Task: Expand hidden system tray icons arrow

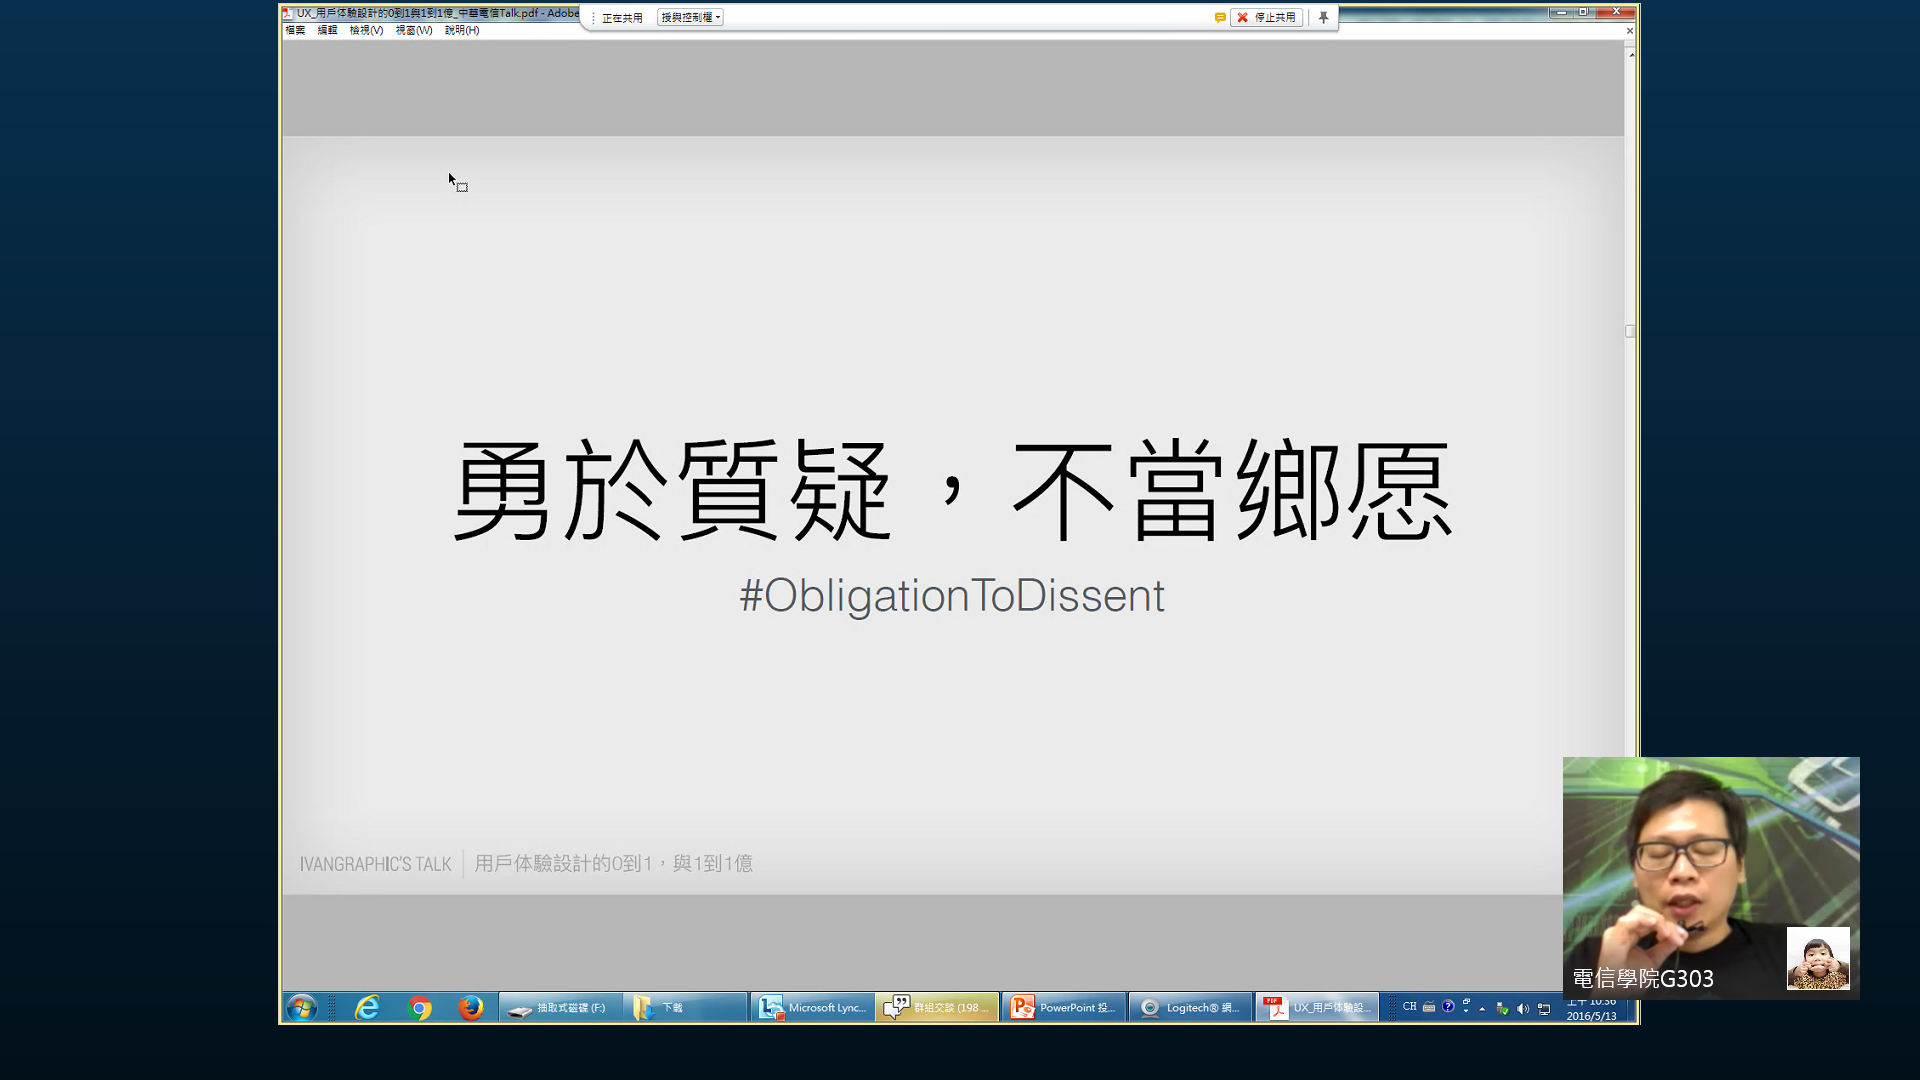Action: (1482, 1008)
